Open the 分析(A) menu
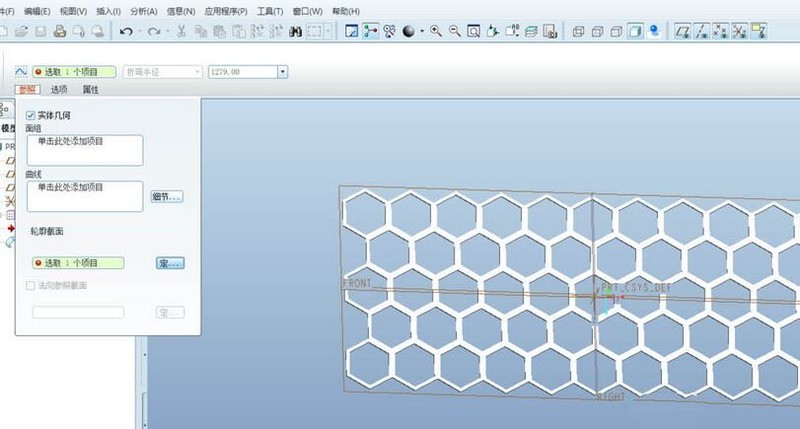This screenshot has width=800, height=429. pyautogui.click(x=144, y=10)
